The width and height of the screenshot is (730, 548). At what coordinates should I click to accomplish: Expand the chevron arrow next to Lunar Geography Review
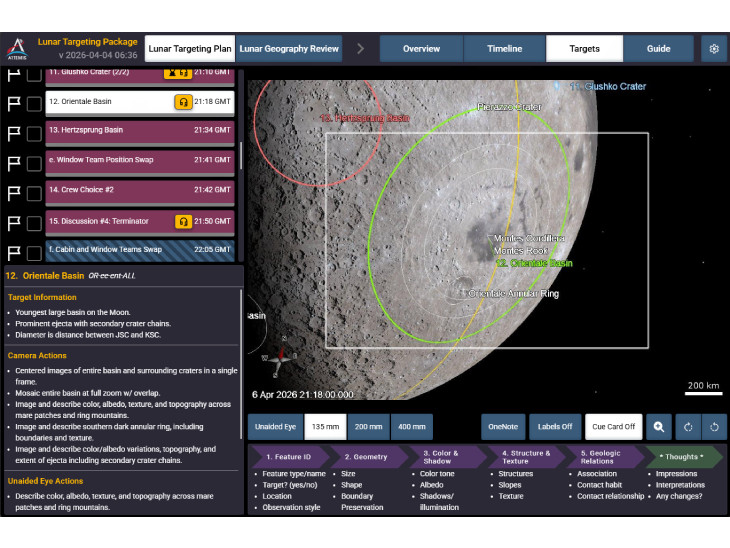click(361, 49)
